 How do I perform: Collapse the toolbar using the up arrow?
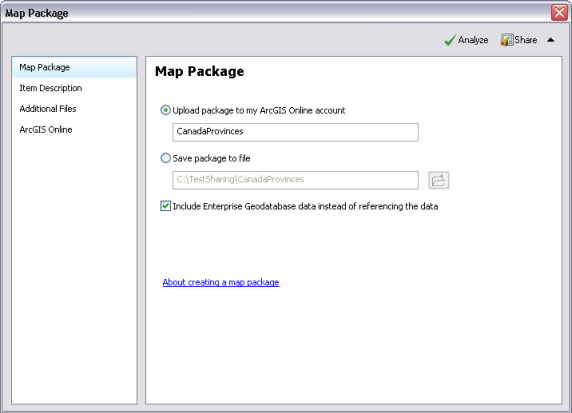pos(551,40)
